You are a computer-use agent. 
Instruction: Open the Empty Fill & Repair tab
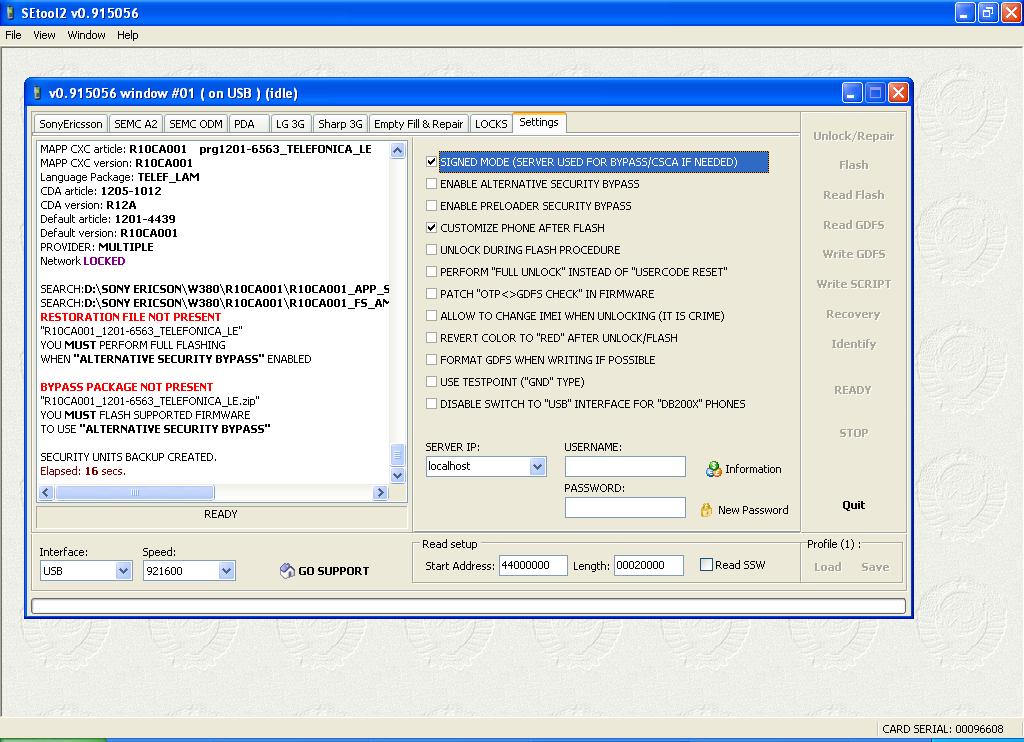(x=419, y=124)
